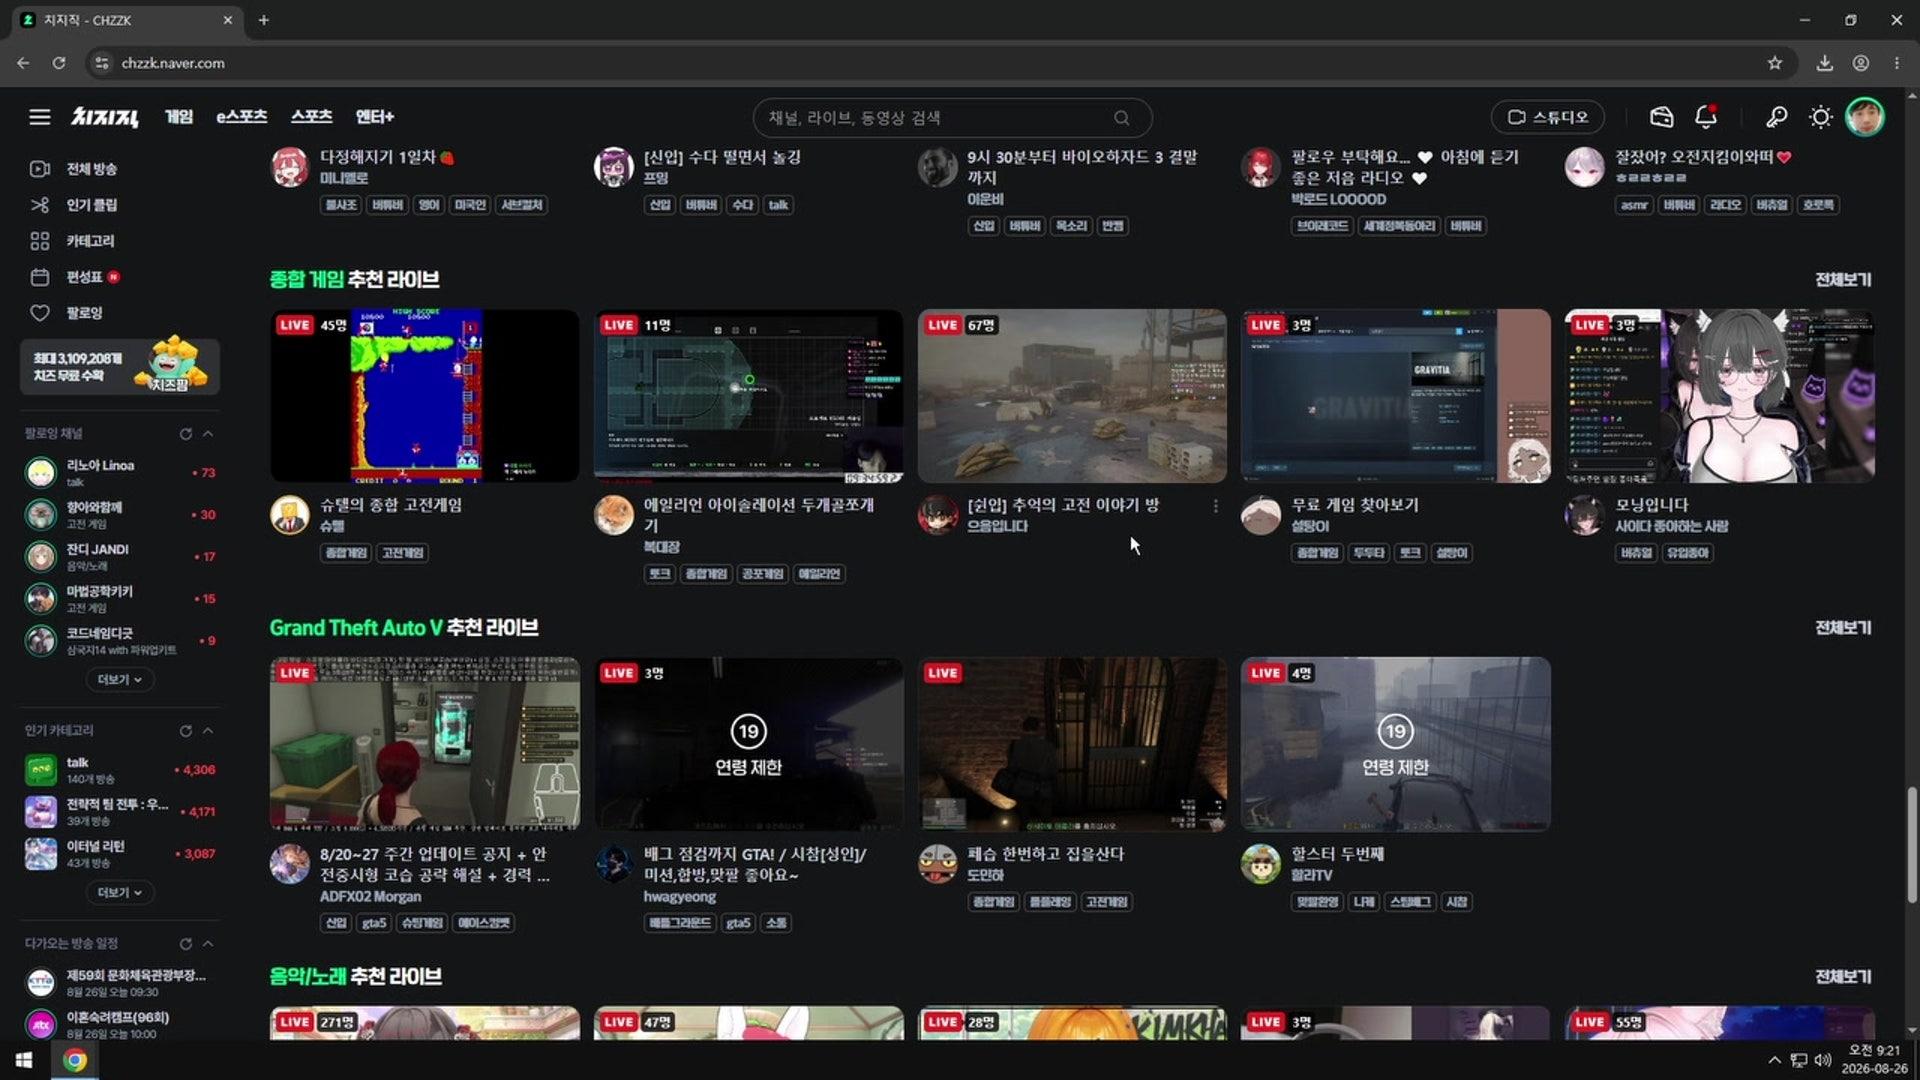Expand more following channels with 더보기

(119, 680)
